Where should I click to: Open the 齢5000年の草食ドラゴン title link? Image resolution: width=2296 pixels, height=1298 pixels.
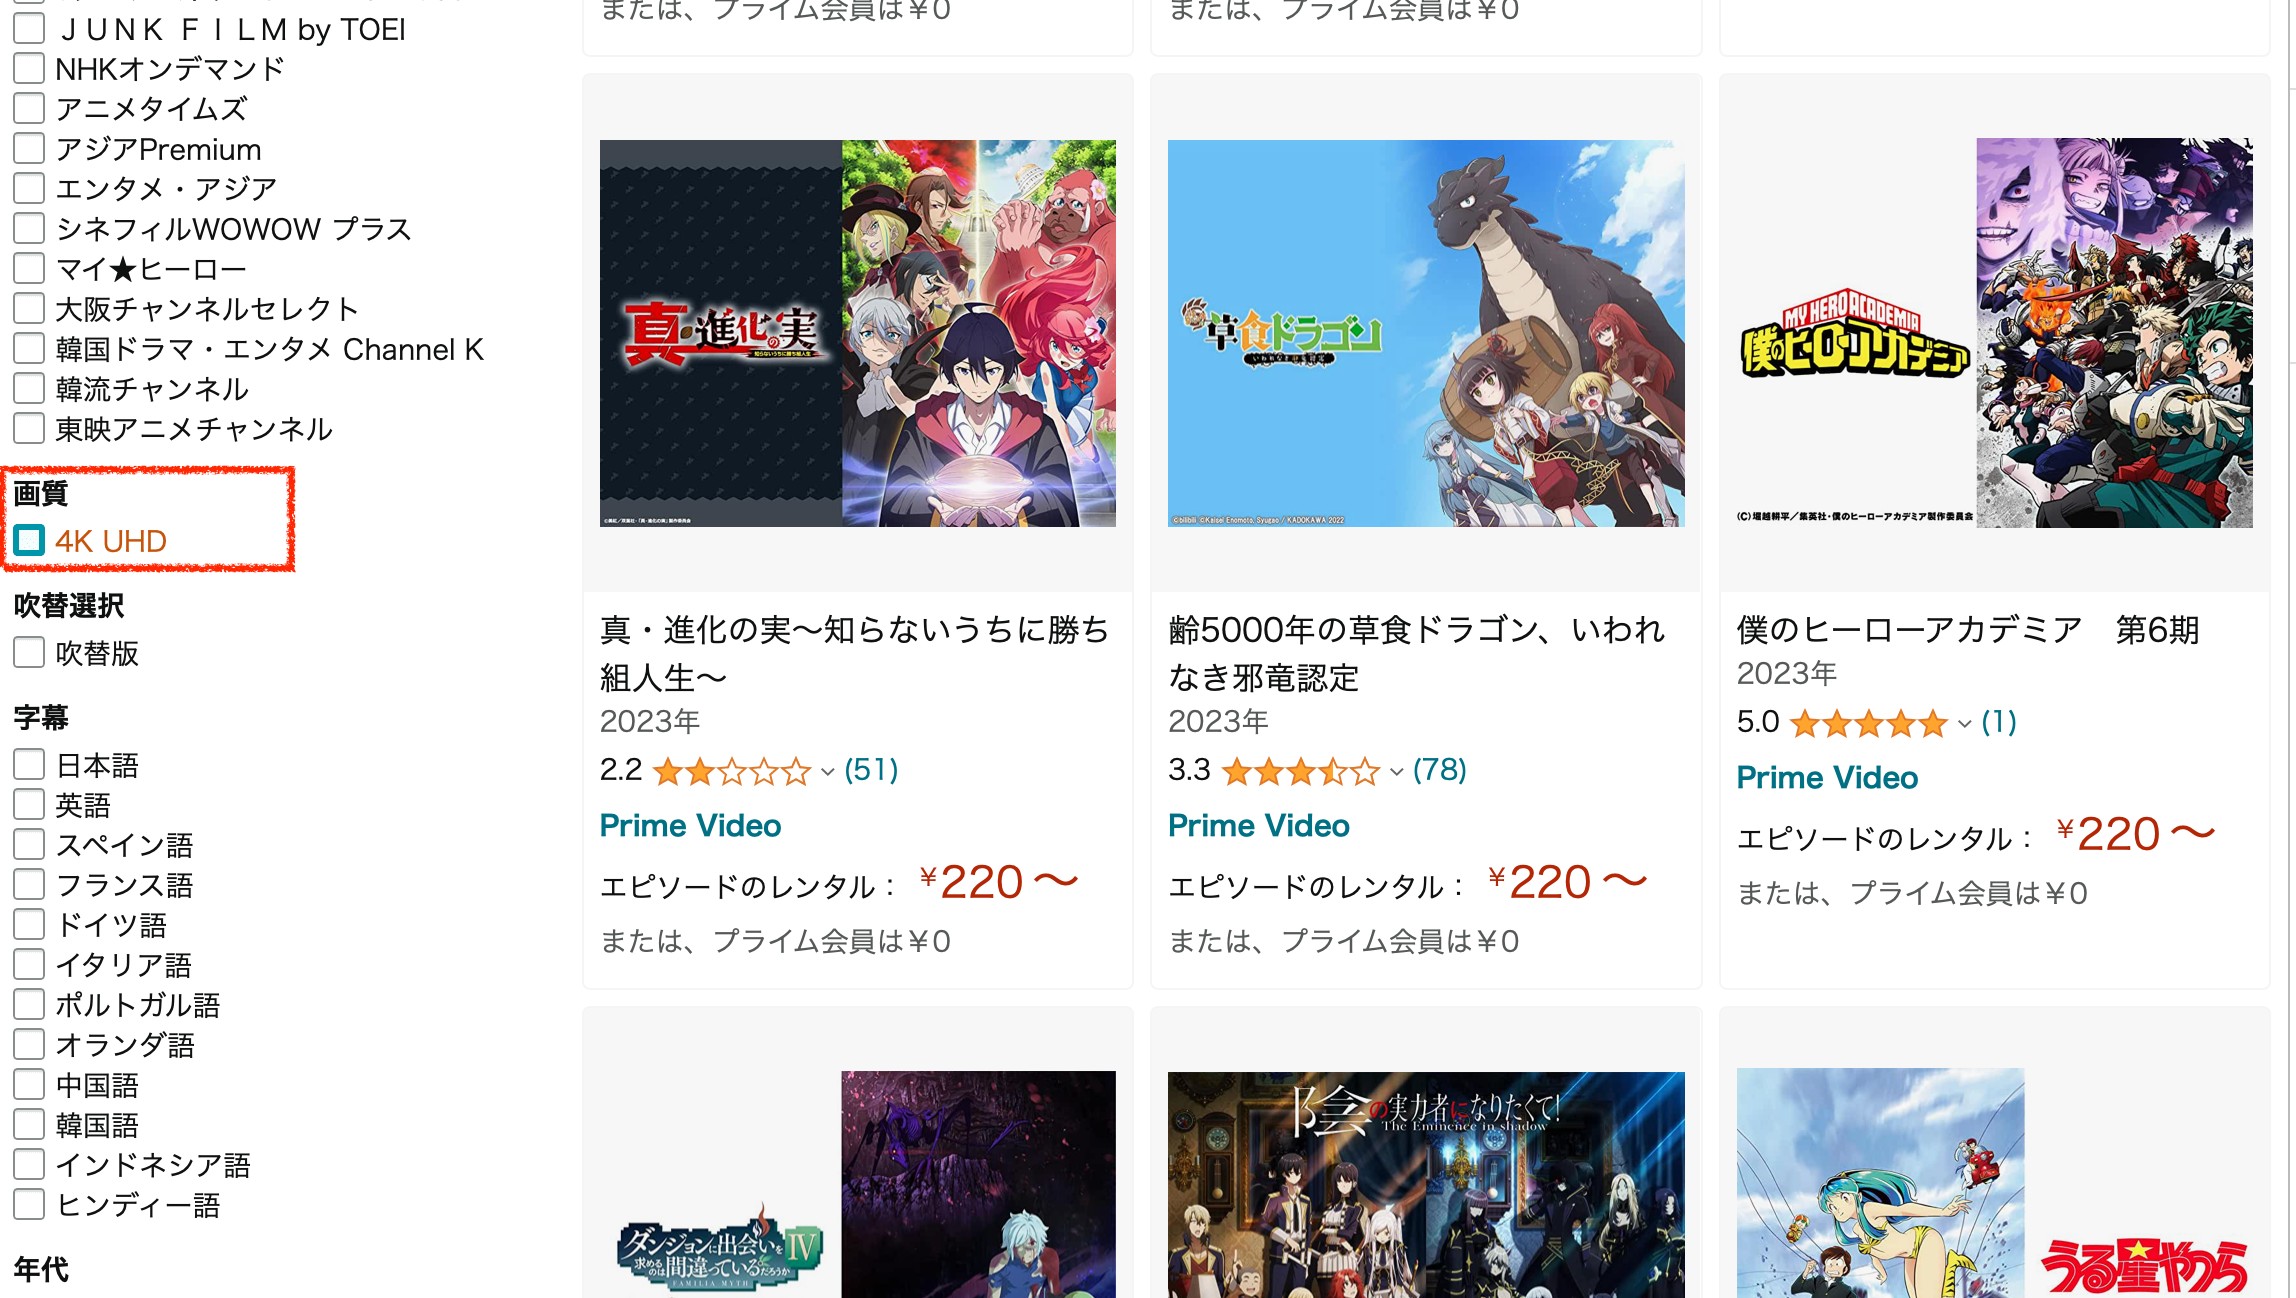pyautogui.click(x=1417, y=654)
